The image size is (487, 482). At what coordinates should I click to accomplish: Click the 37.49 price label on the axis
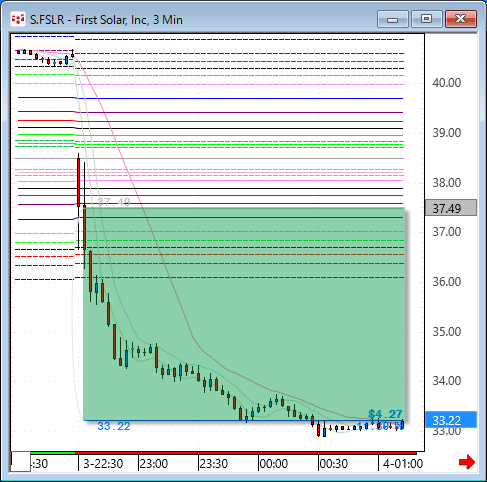click(x=451, y=208)
